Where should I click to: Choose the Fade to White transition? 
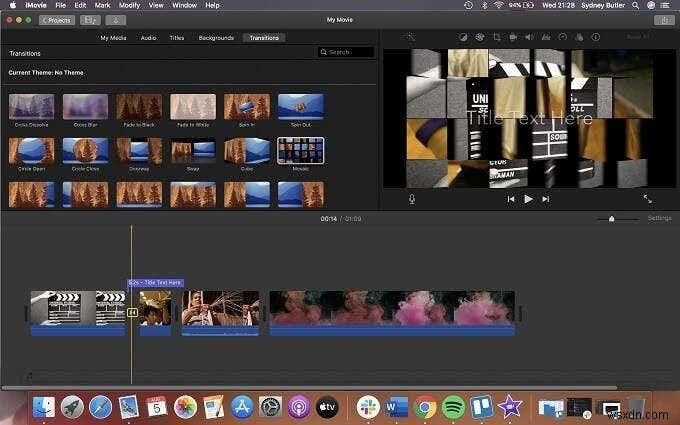coord(193,107)
